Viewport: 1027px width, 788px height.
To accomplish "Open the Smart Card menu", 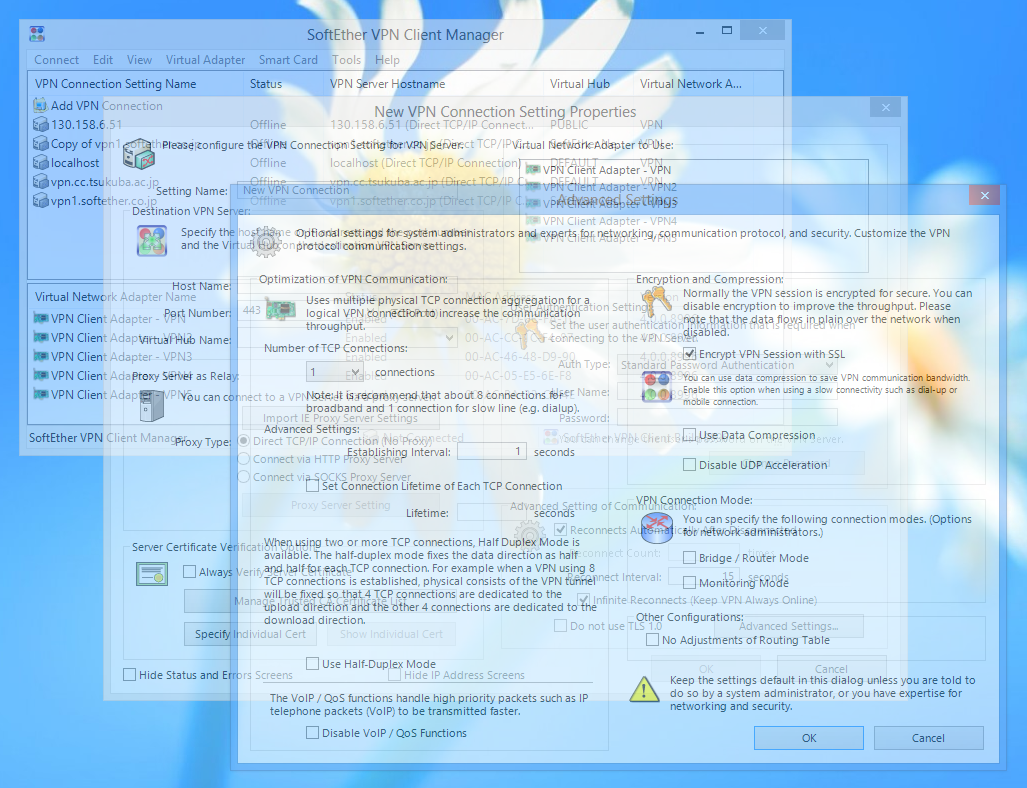I will [x=288, y=60].
